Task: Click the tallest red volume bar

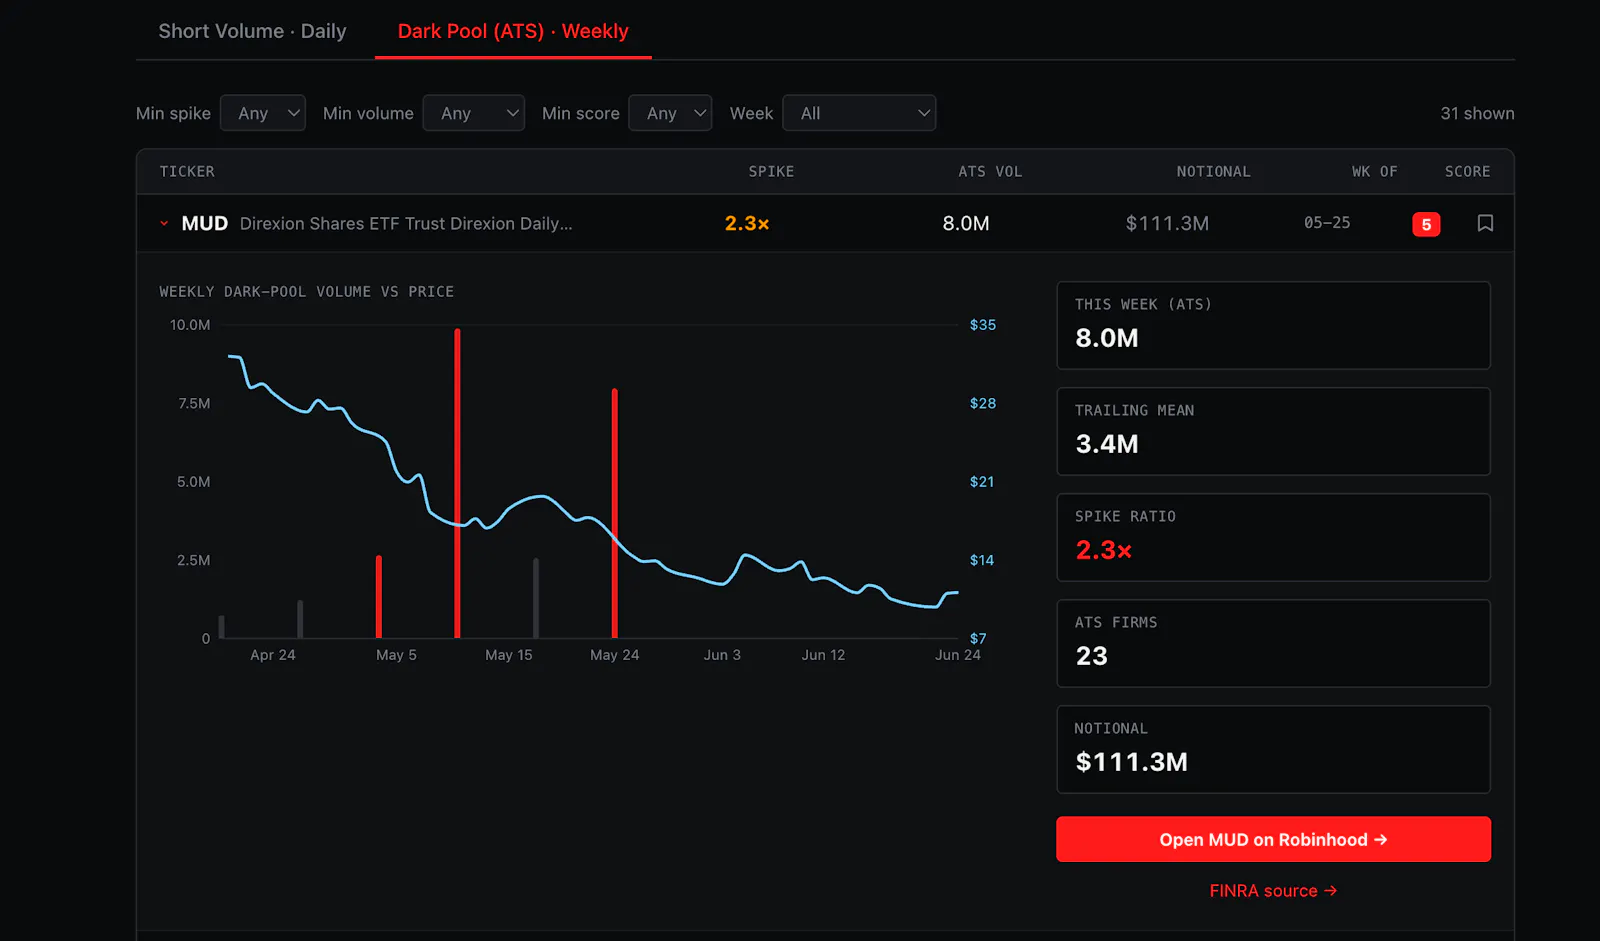Action: click(457, 483)
